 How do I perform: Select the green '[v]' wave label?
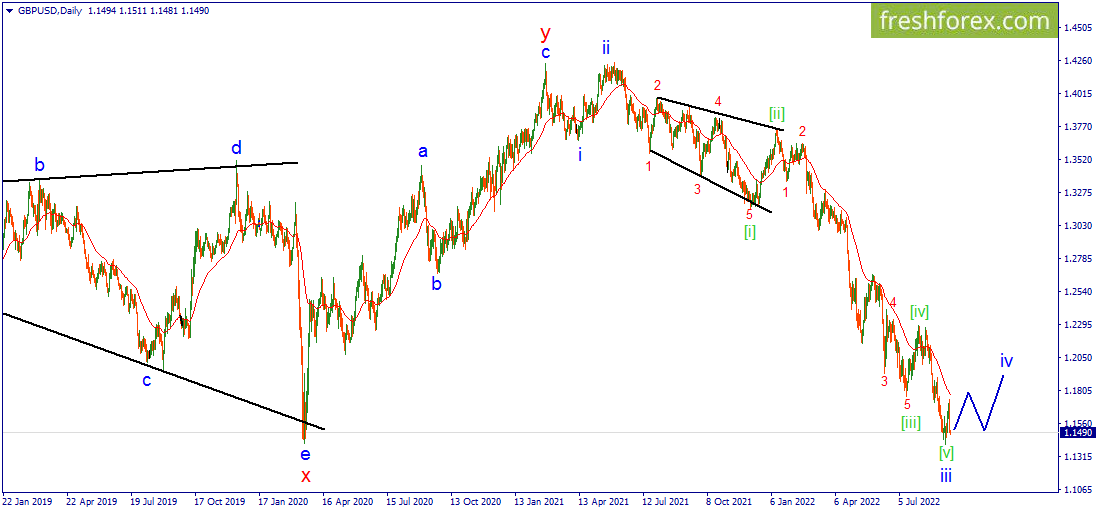[947, 453]
